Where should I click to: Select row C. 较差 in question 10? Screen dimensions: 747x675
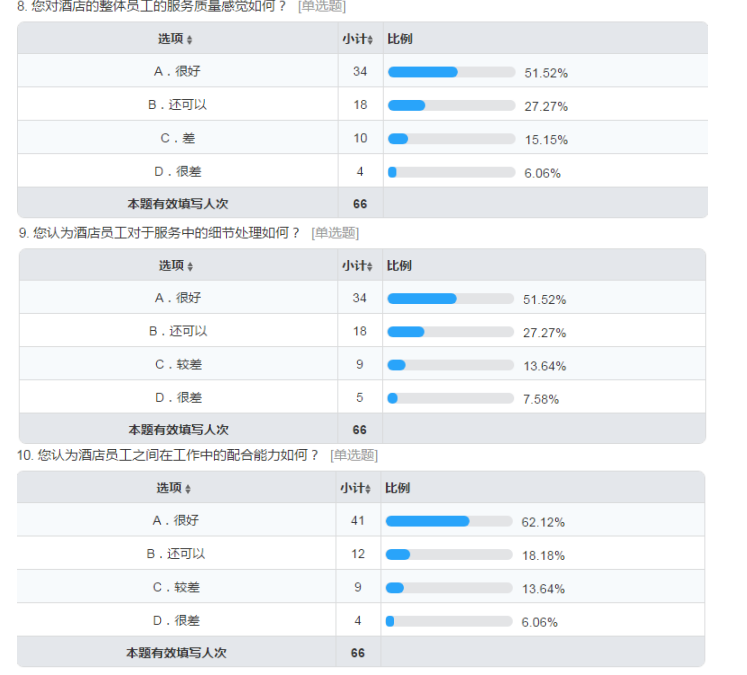coord(361,587)
